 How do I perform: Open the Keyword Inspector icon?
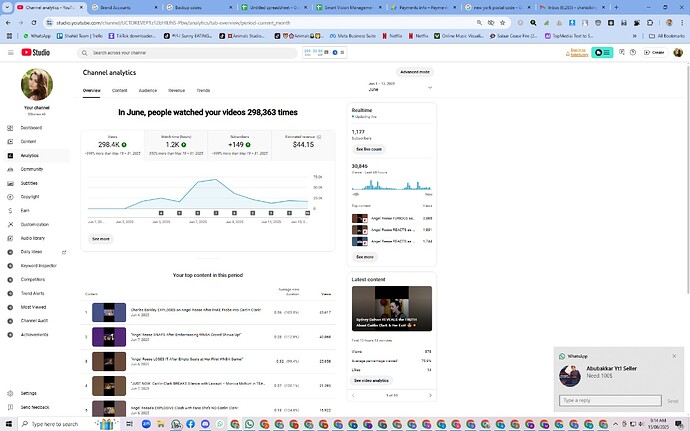(x=10, y=266)
